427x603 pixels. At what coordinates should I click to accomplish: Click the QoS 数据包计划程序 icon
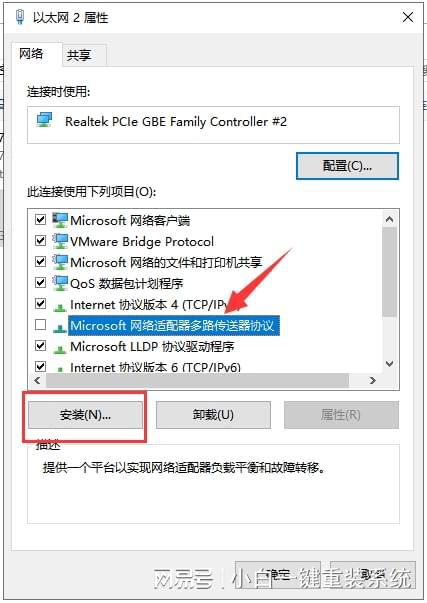tap(60, 283)
